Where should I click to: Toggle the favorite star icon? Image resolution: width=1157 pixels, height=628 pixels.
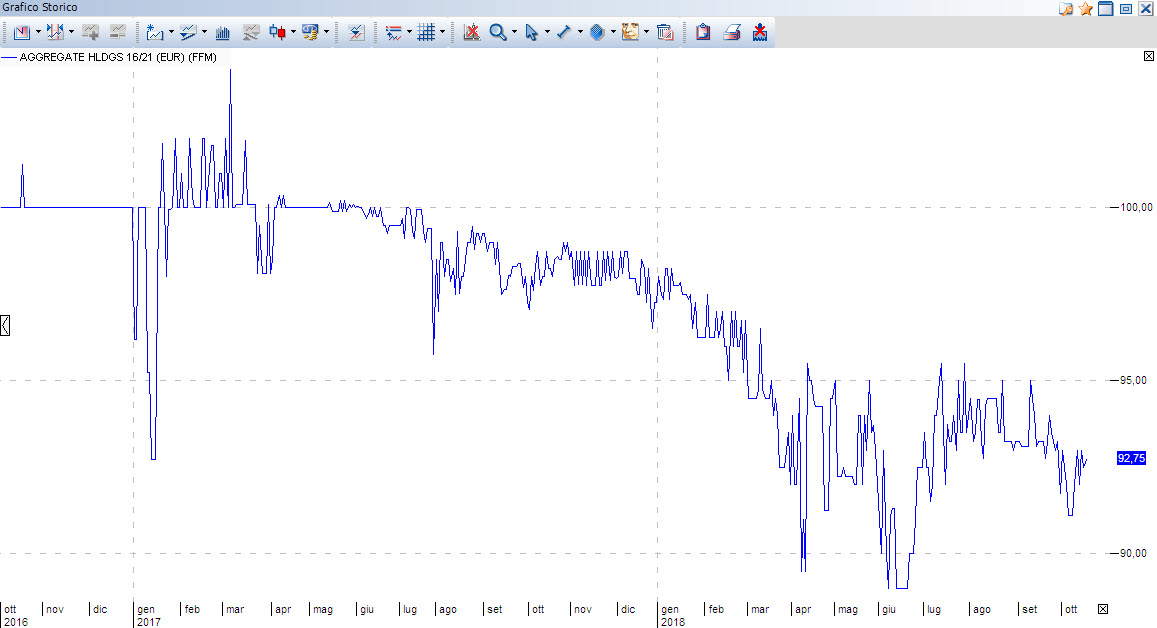[1085, 9]
